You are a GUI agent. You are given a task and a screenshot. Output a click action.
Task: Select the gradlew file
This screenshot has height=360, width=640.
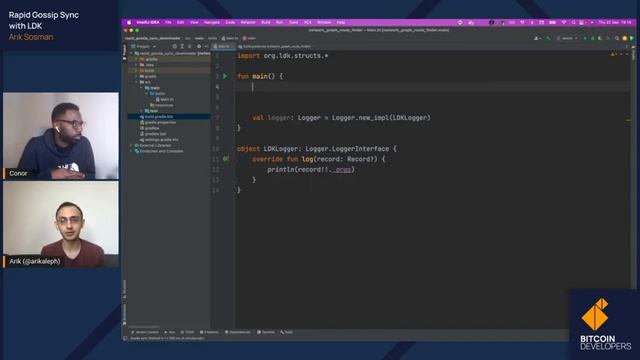tap(150, 128)
